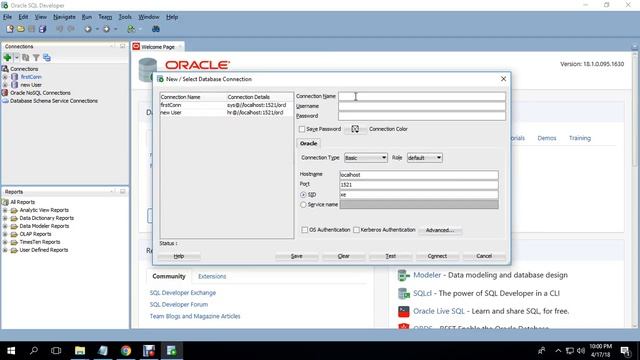Open the SQL Developer Forum link
The width and height of the screenshot is (640, 360).
pos(179,304)
